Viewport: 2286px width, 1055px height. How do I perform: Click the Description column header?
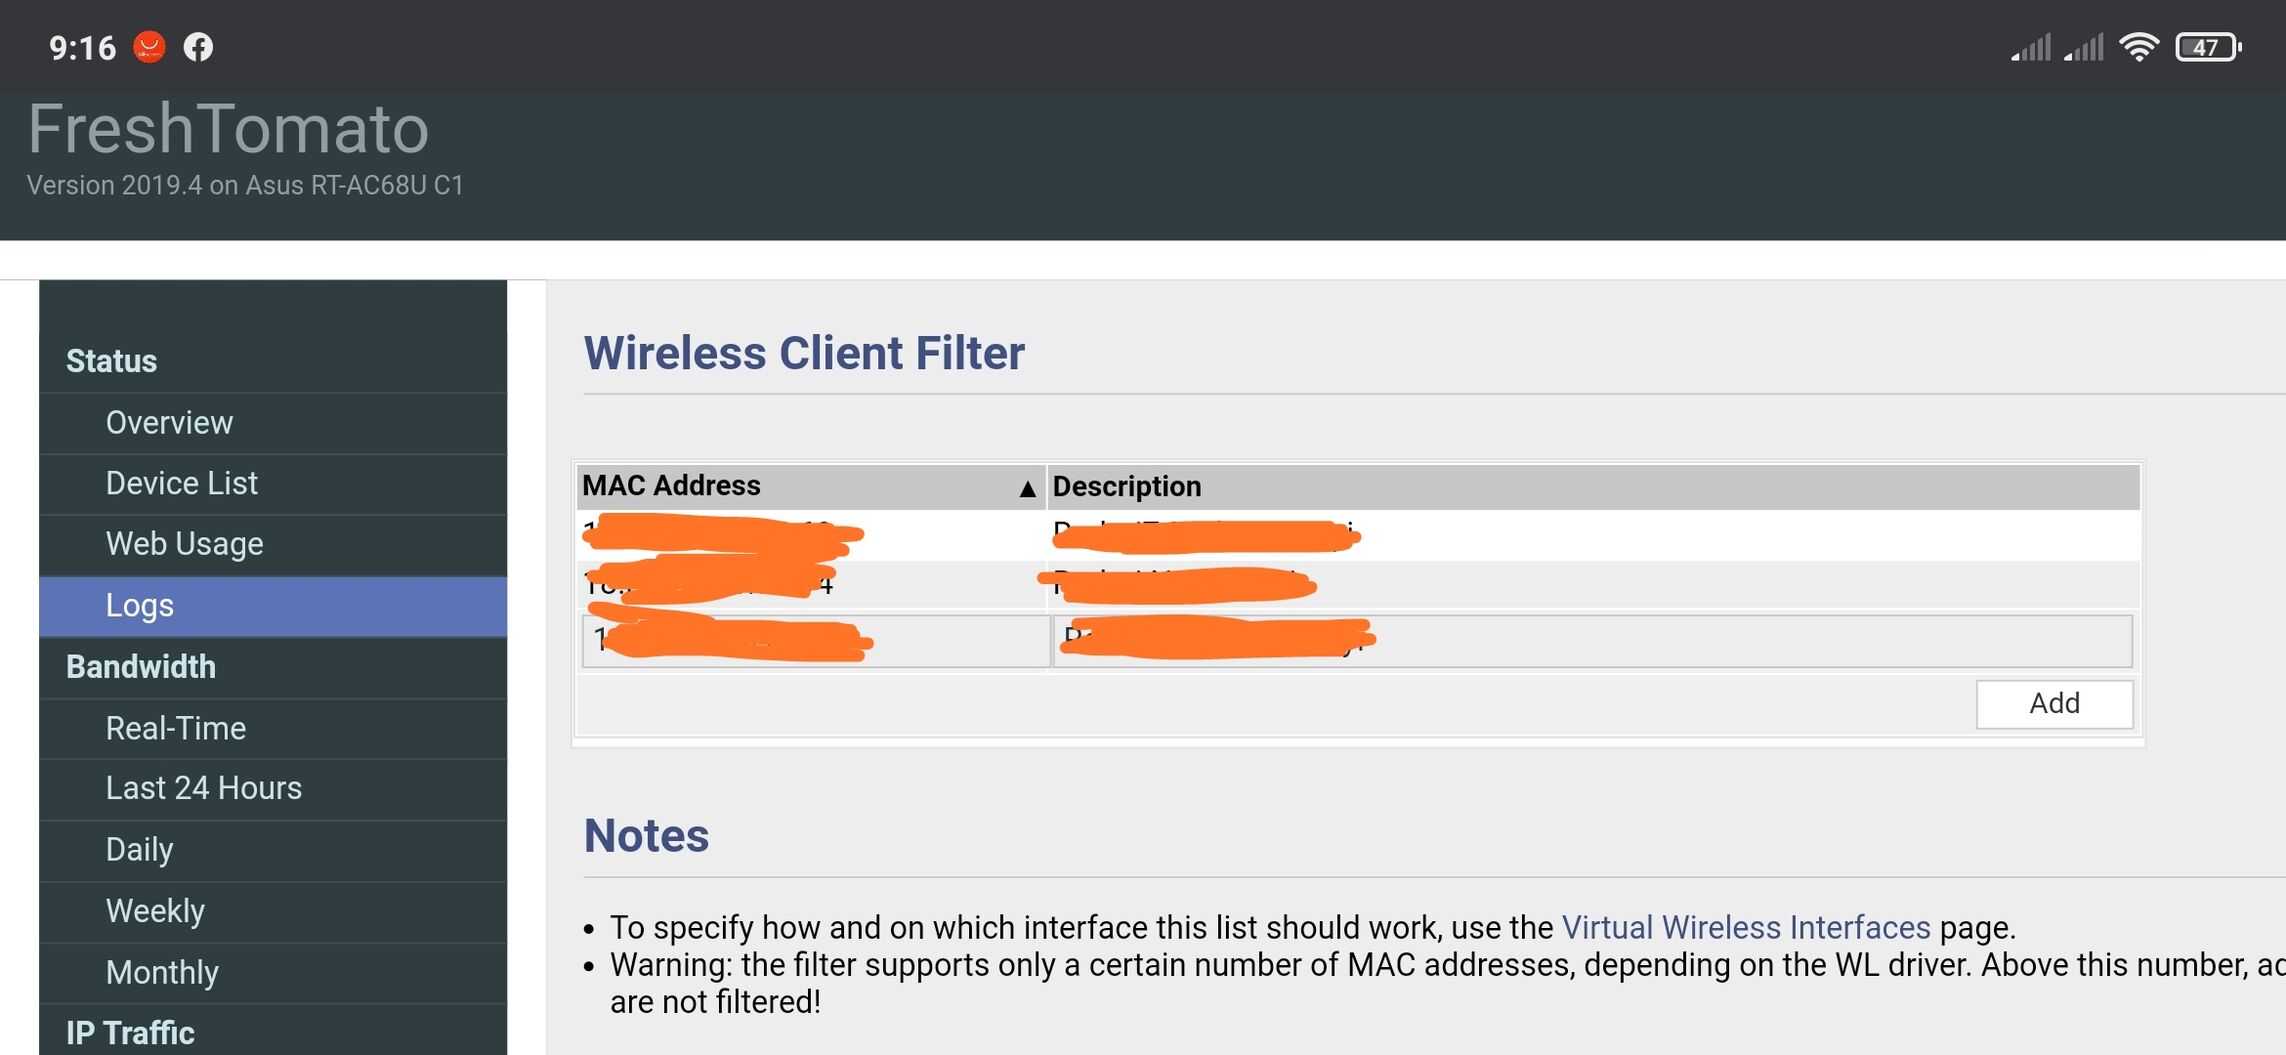click(1127, 486)
